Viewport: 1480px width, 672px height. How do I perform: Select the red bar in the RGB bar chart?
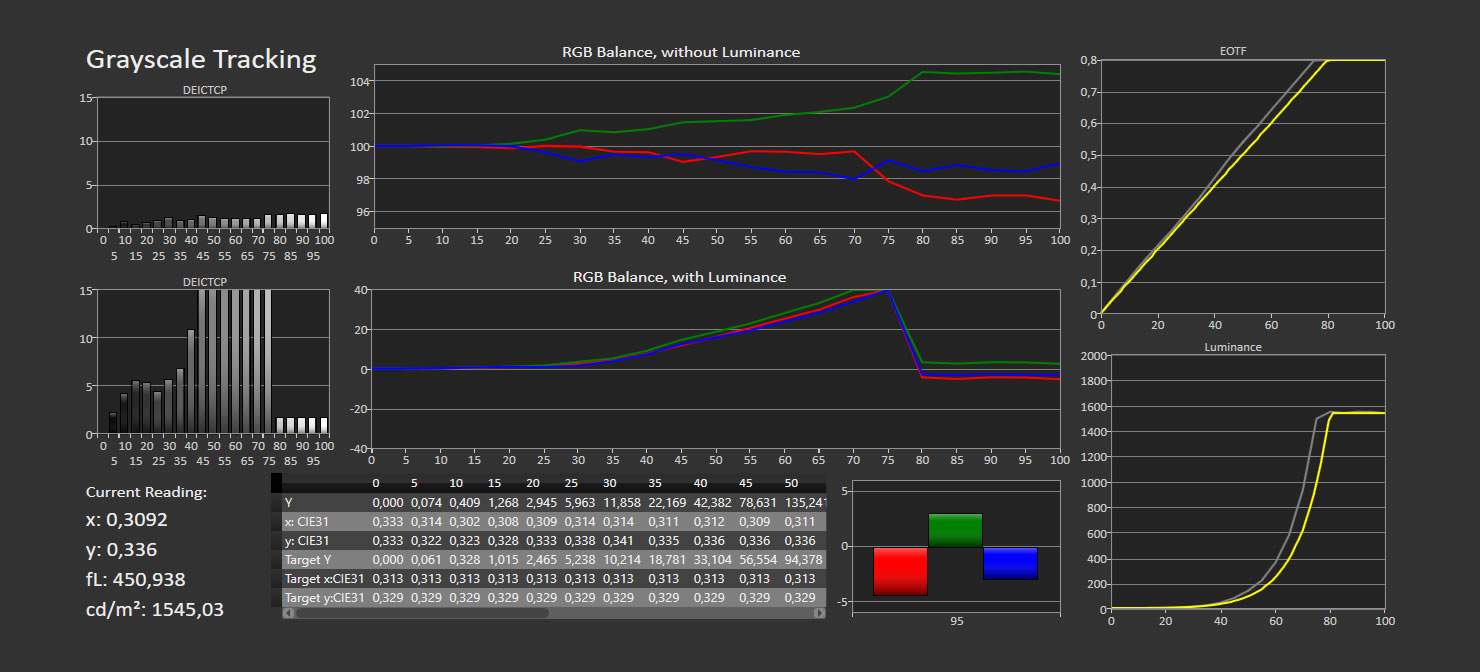pos(900,571)
